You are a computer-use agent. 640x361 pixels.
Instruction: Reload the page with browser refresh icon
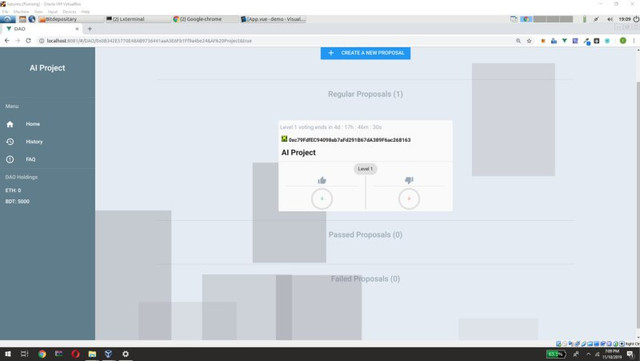click(28, 40)
